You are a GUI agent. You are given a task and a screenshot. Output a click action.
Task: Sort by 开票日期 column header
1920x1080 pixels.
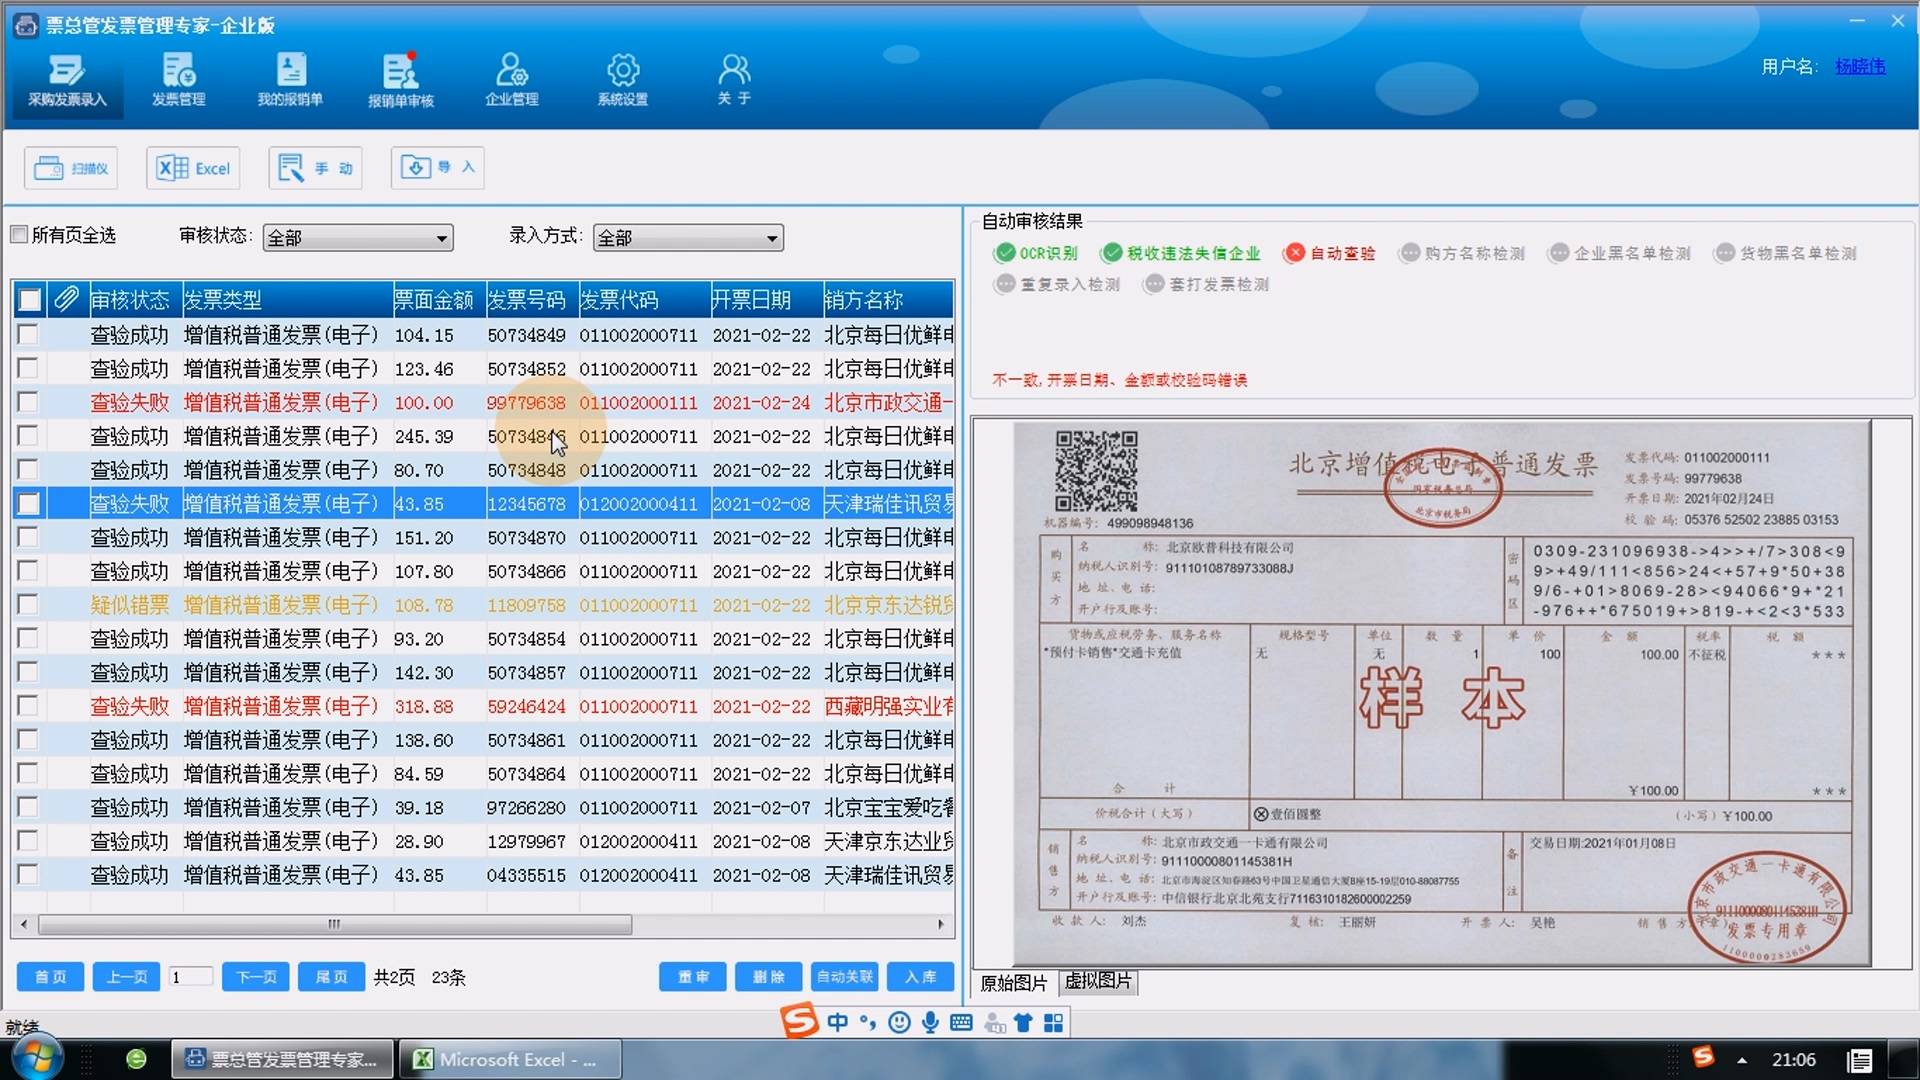click(765, 299)
